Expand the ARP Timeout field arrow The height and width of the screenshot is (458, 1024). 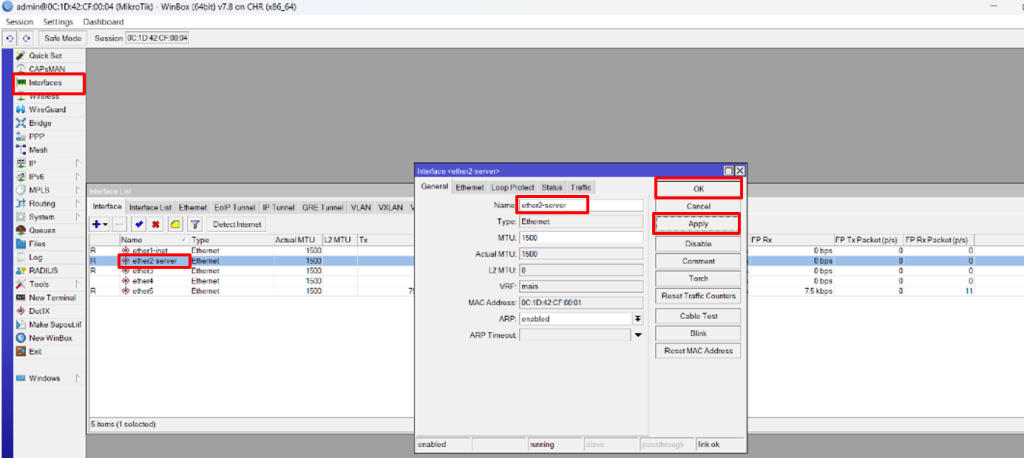(x=637, y=335)
